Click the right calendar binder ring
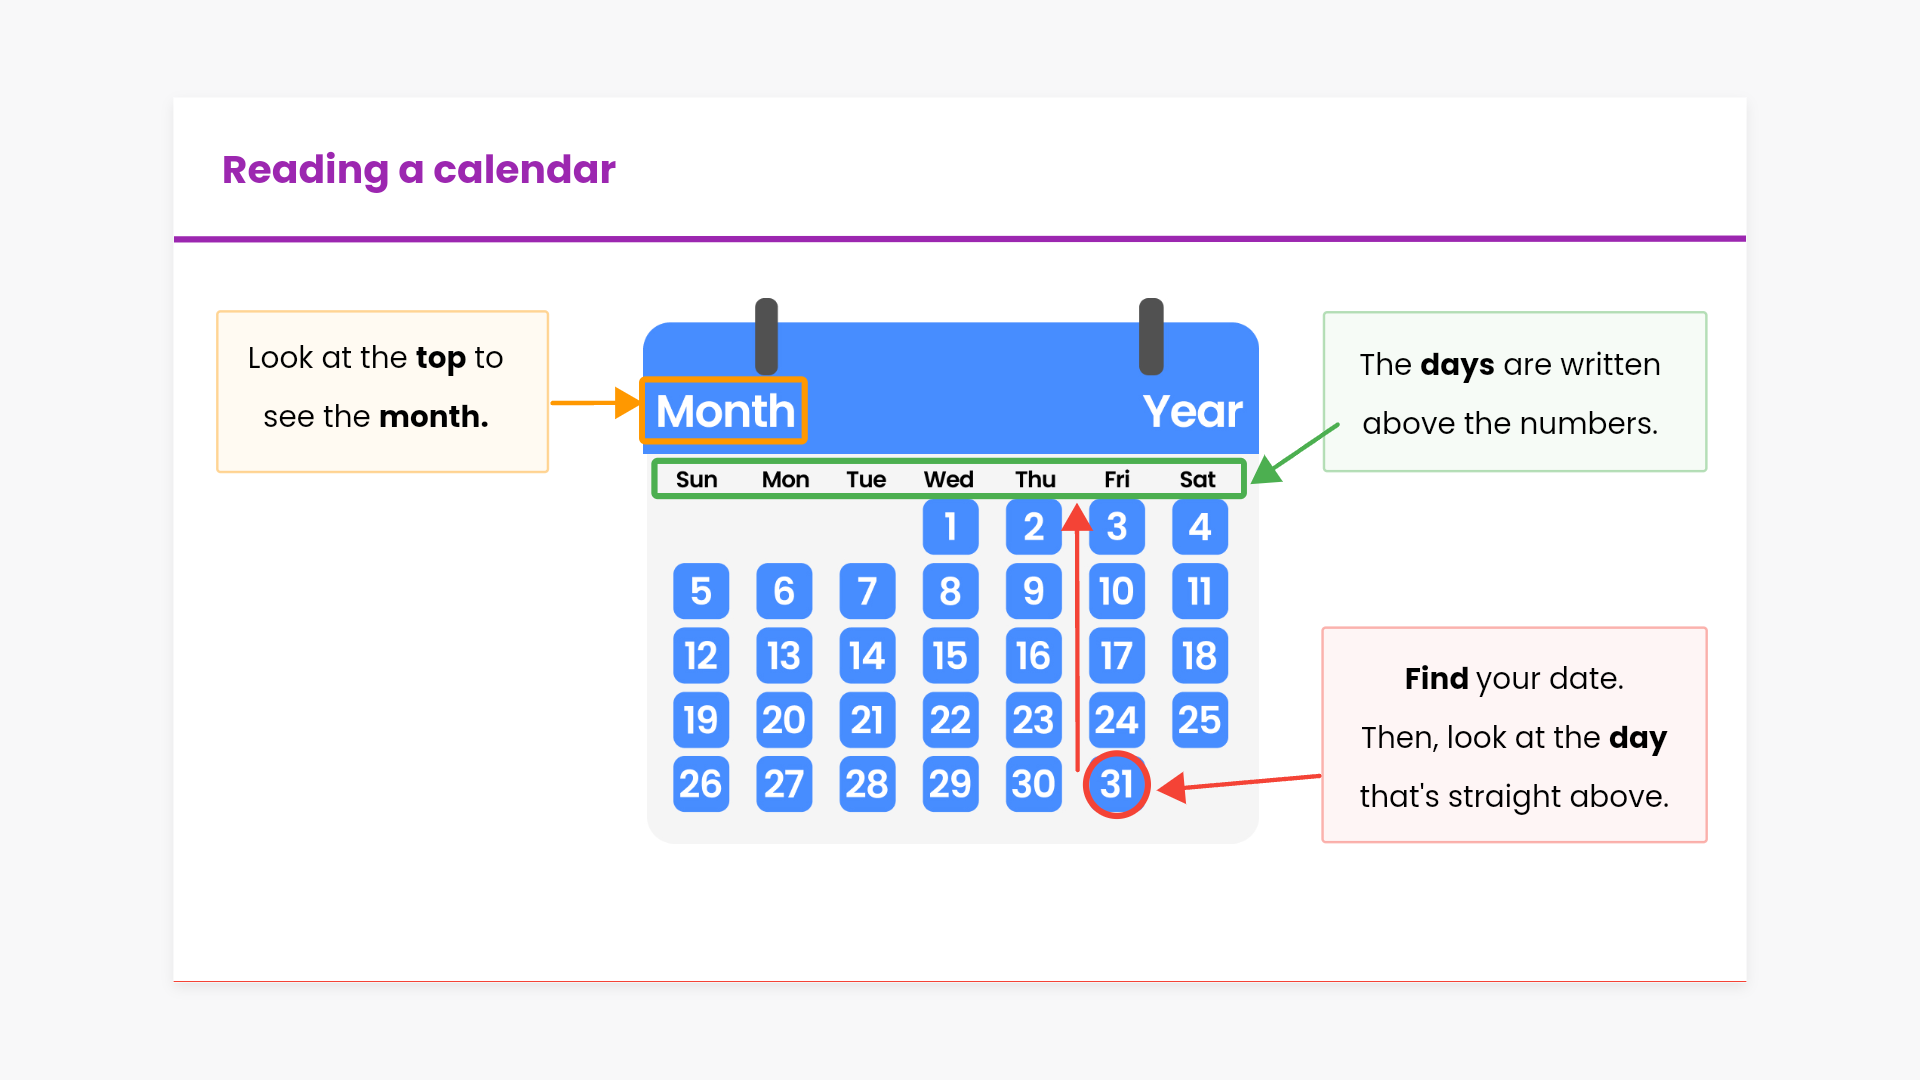This screenshot has height=1080, width=1920. pyautogui.click(x=1151, y=336)
